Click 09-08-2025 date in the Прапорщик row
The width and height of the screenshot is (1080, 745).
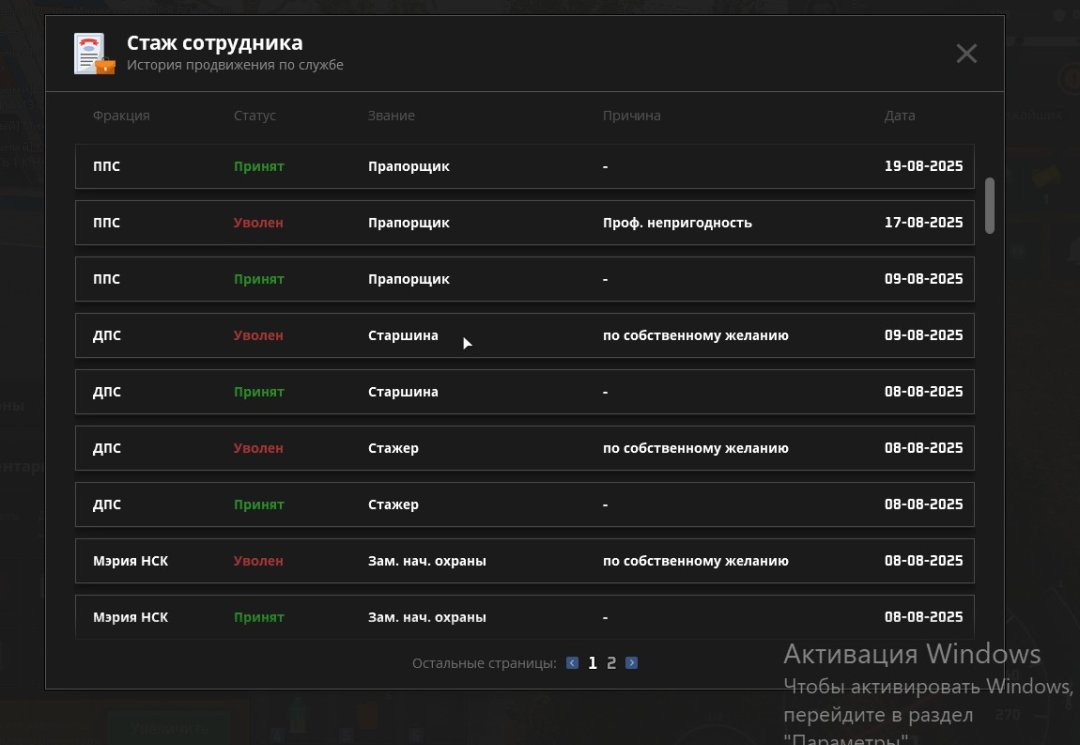click(x=924, y=279)
